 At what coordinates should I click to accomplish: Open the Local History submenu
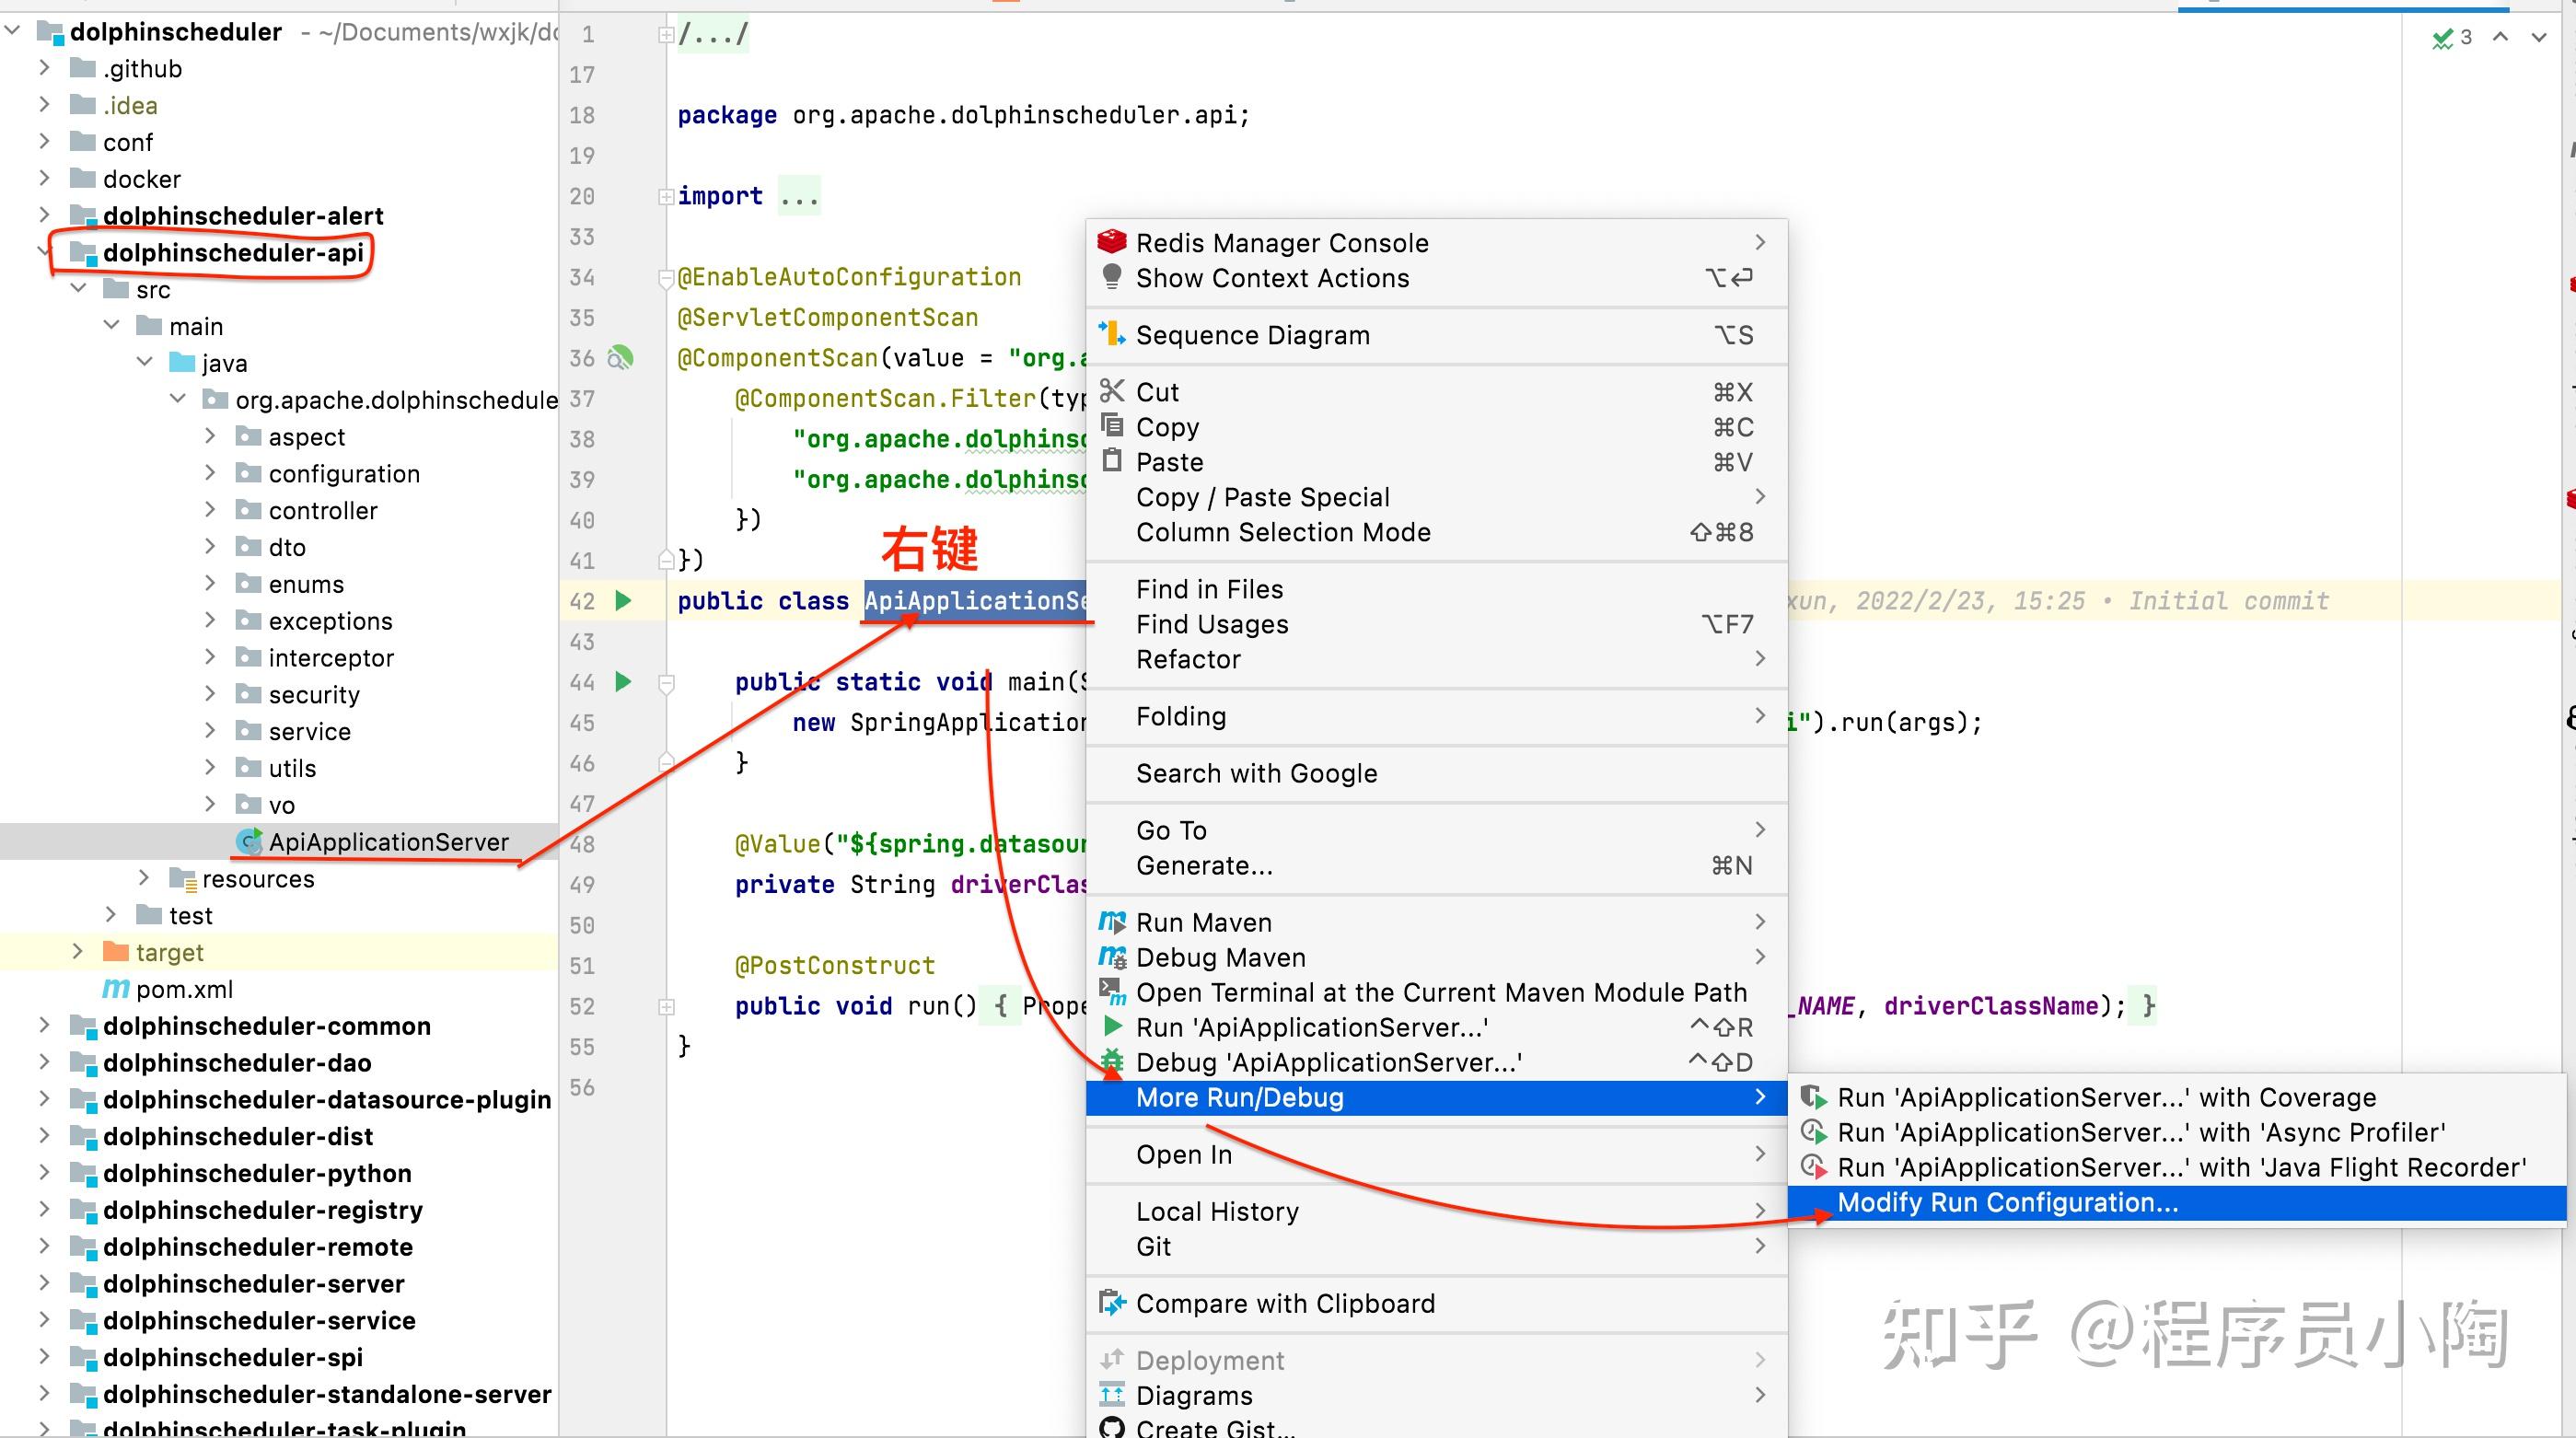coord(1436,1211)
